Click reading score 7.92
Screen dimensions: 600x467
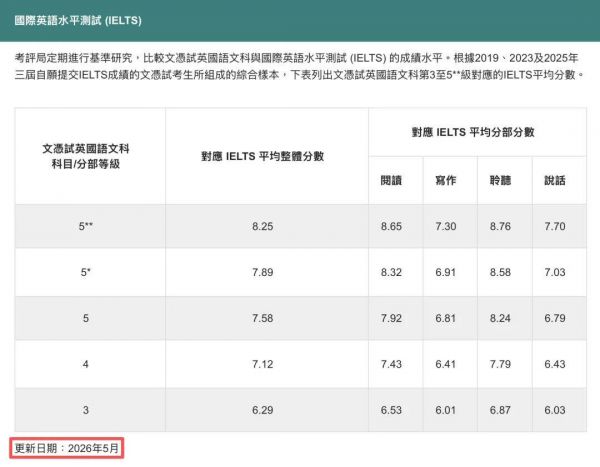coord(391,318)
